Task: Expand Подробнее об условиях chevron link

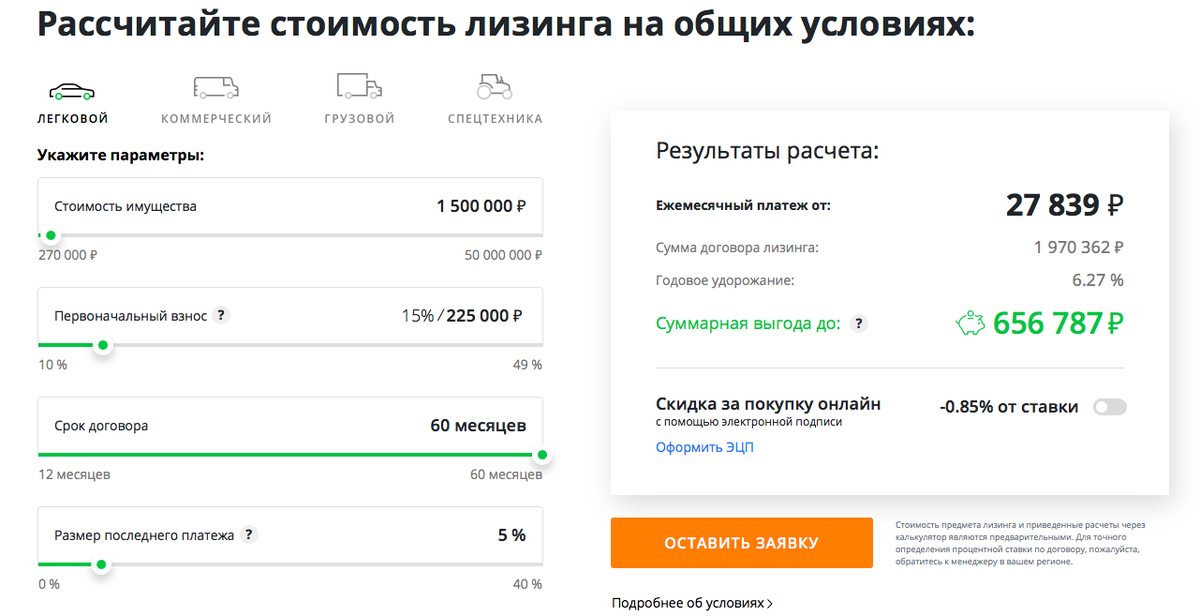Action: point(692,603)
